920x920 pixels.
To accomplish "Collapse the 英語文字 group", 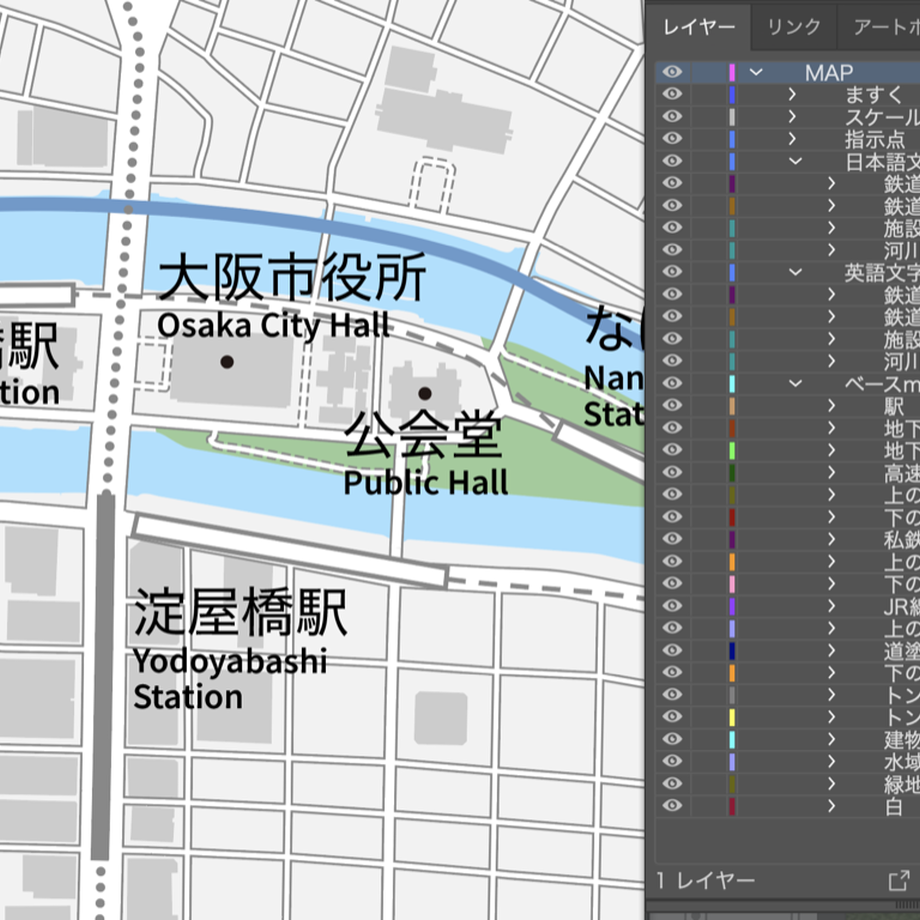I will [795, 272].
